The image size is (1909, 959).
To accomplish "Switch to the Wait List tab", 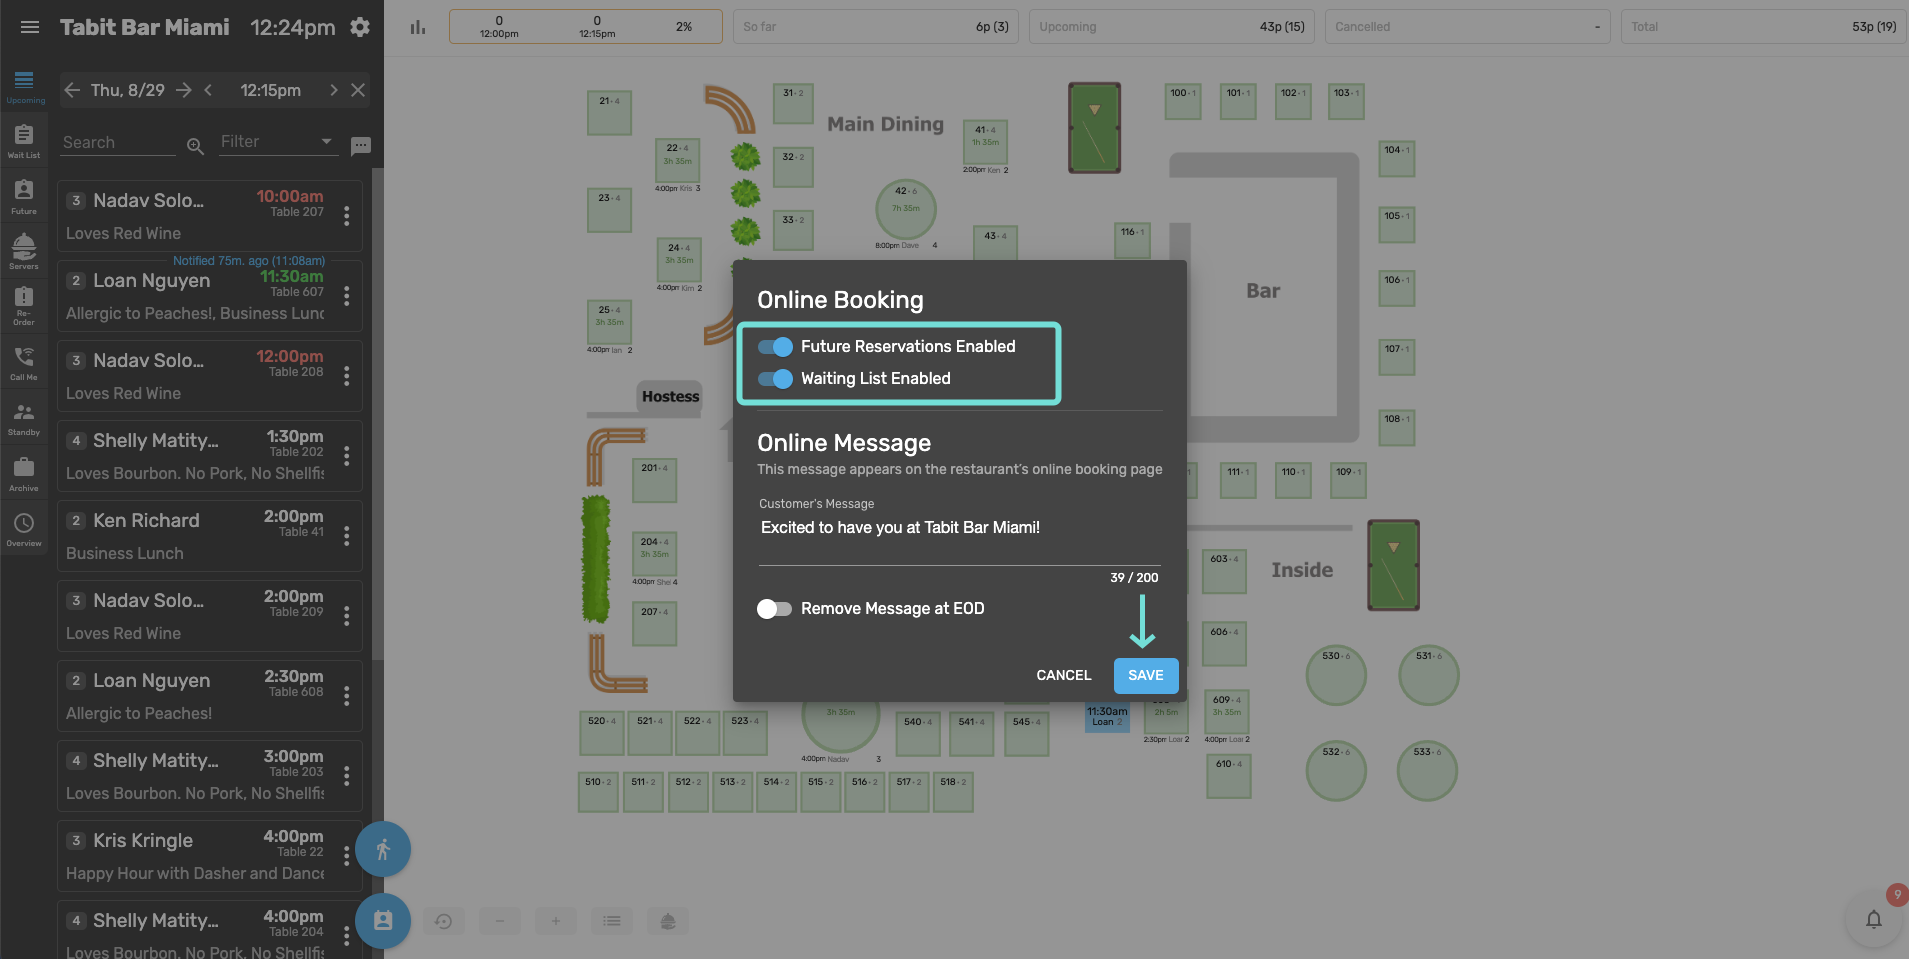I will [x=24, y=141].
